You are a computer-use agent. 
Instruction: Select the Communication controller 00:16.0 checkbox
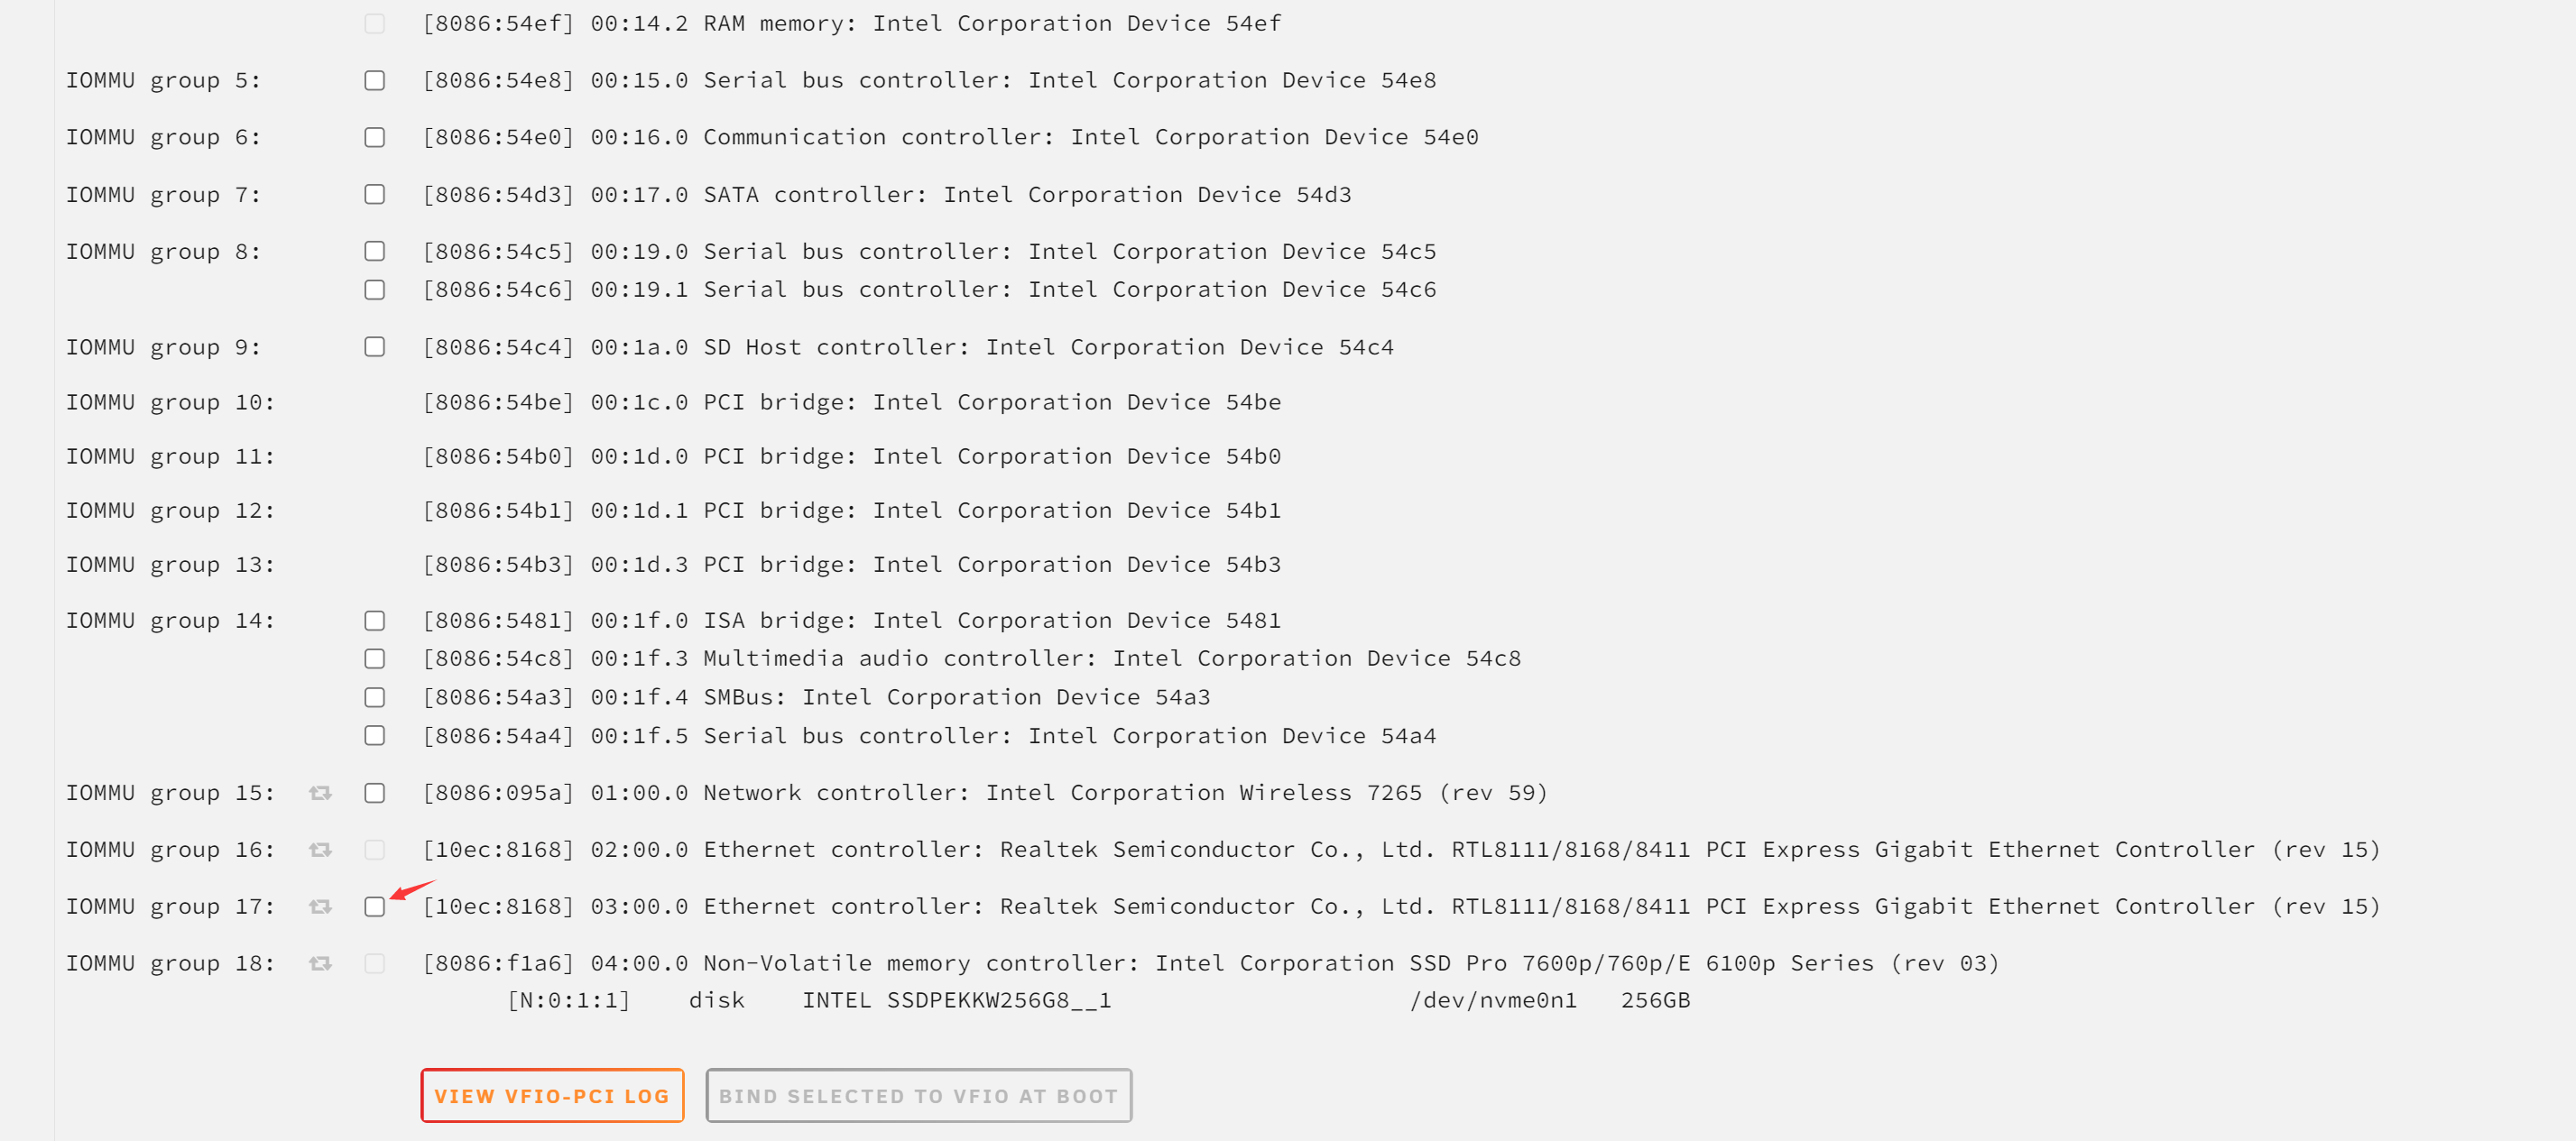(375, 137)
